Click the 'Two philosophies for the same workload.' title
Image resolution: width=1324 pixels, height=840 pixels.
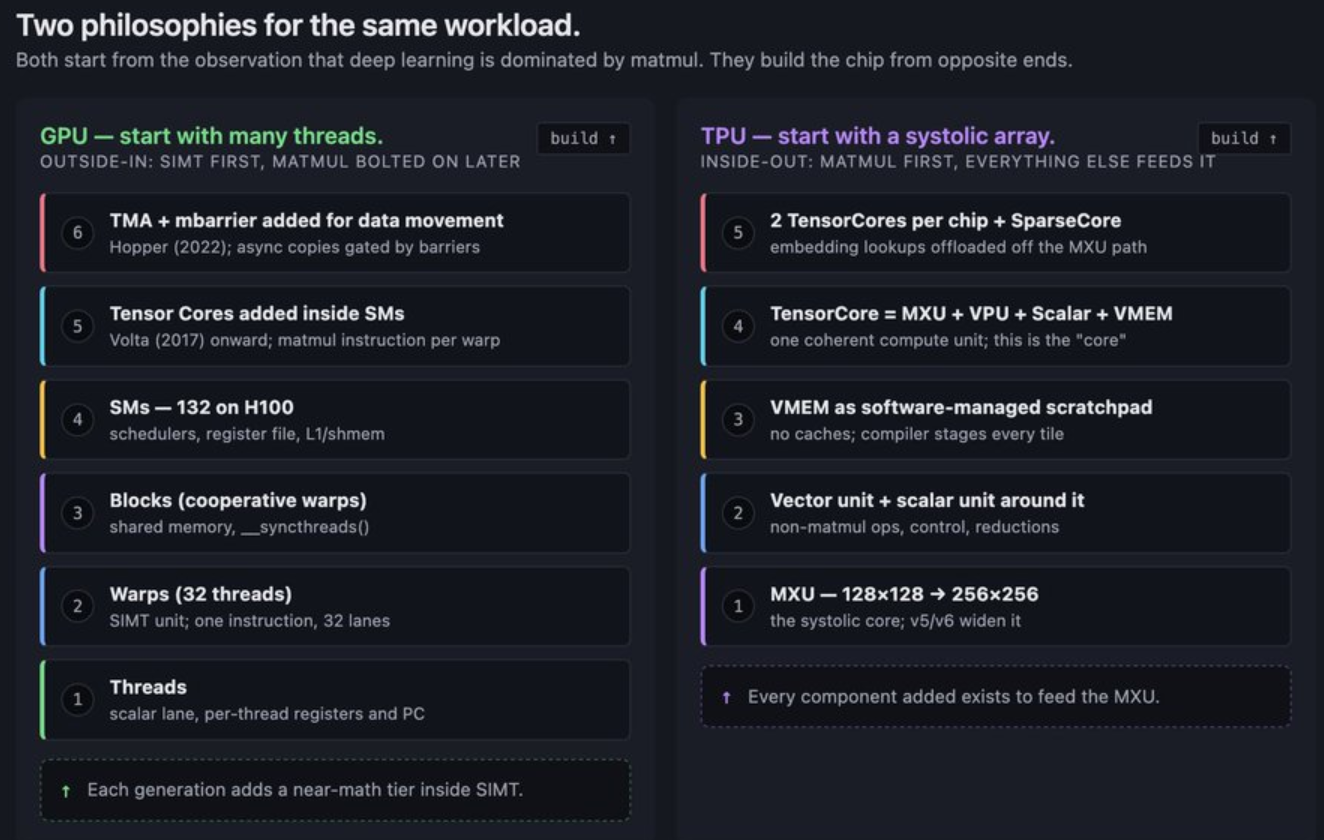click(x=298, y=25)
